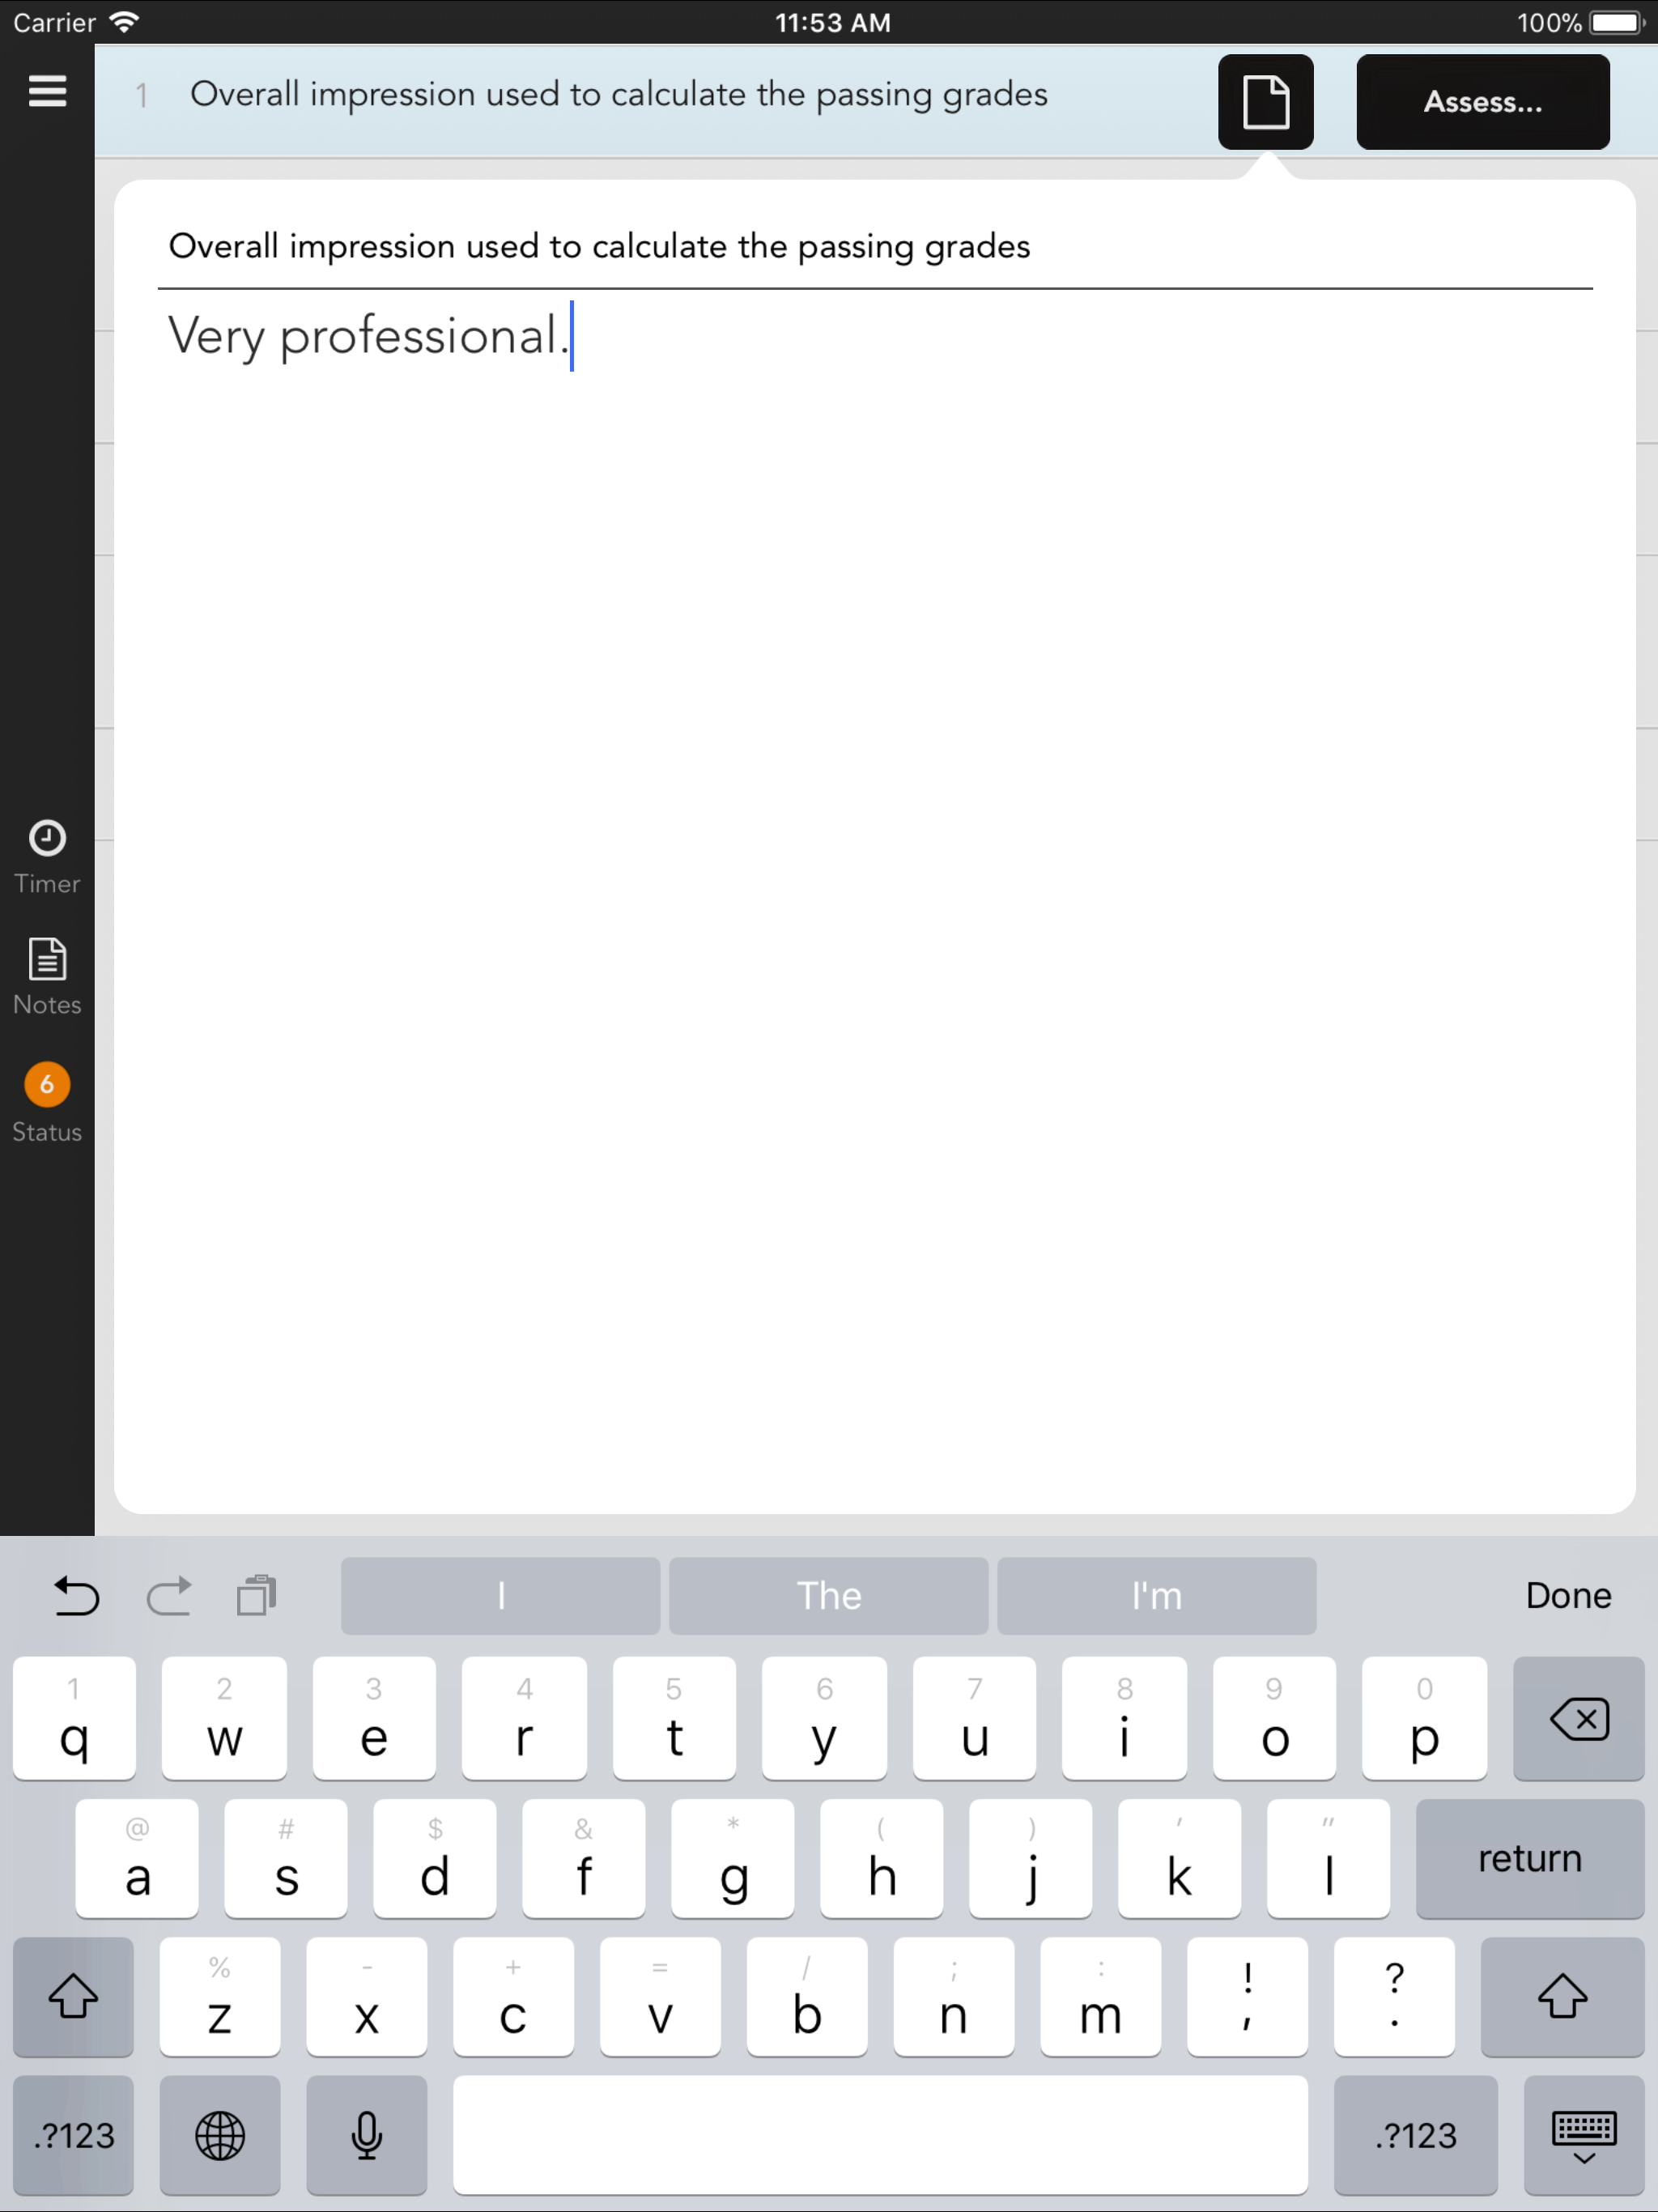Tap the s key
1658x2212 pixels.
point(286,1858)
